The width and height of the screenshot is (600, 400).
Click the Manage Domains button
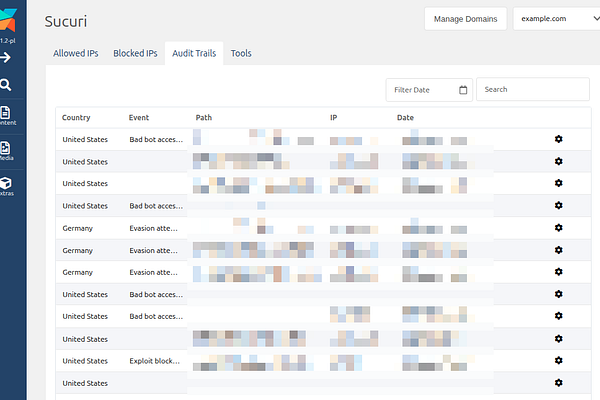pyautogui.click(x=465, y=19)
